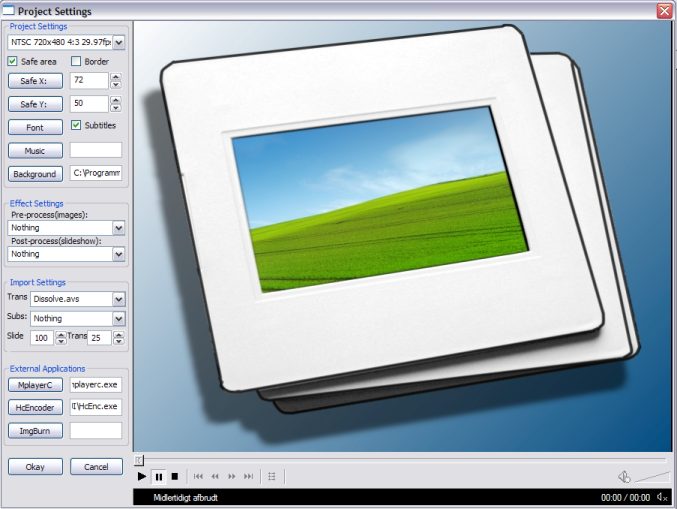Decrease the Slide duration value

(x=61, y=341)
